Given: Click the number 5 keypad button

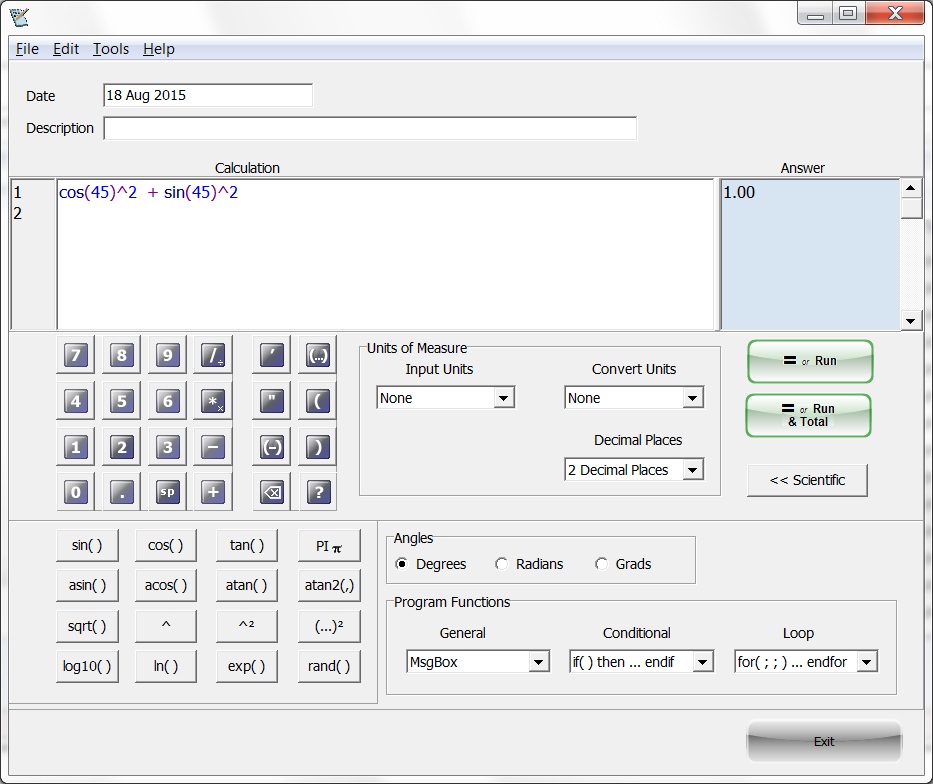Looking at the screenshot, I should tap(121, 401).
